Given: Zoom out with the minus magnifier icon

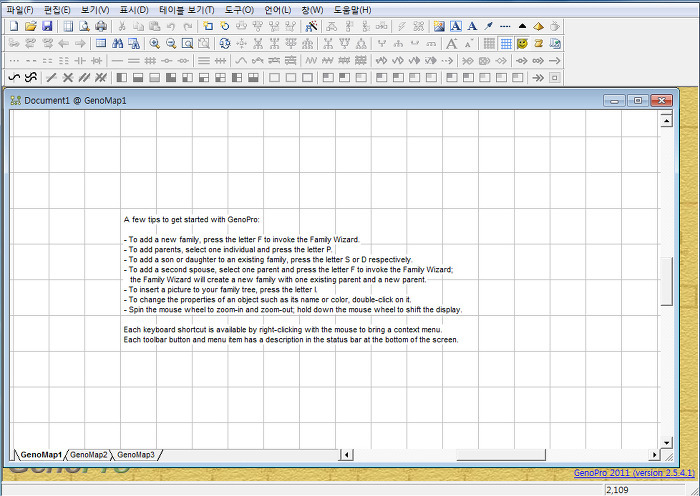Looking at the screenshot, I should click(x=171, y=43).
